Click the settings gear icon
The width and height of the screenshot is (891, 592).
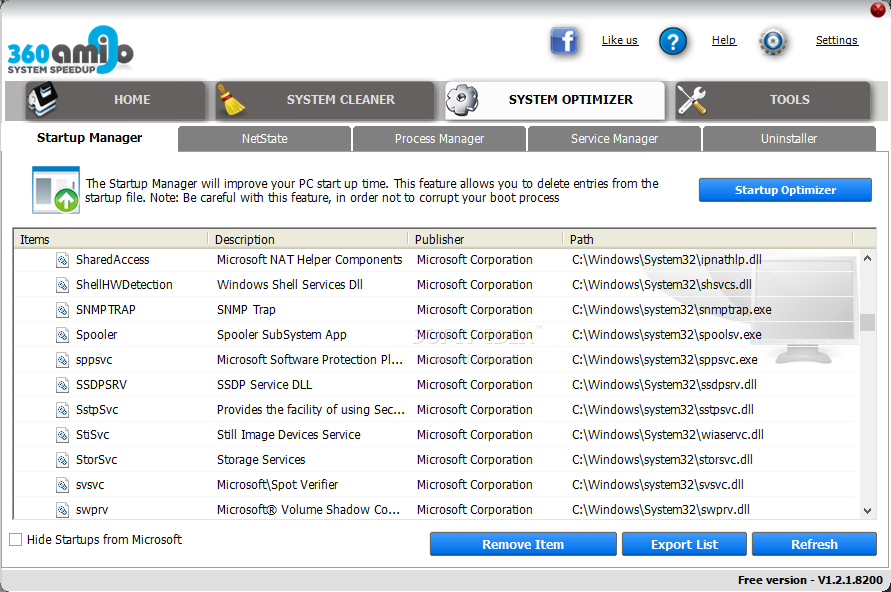773,41
